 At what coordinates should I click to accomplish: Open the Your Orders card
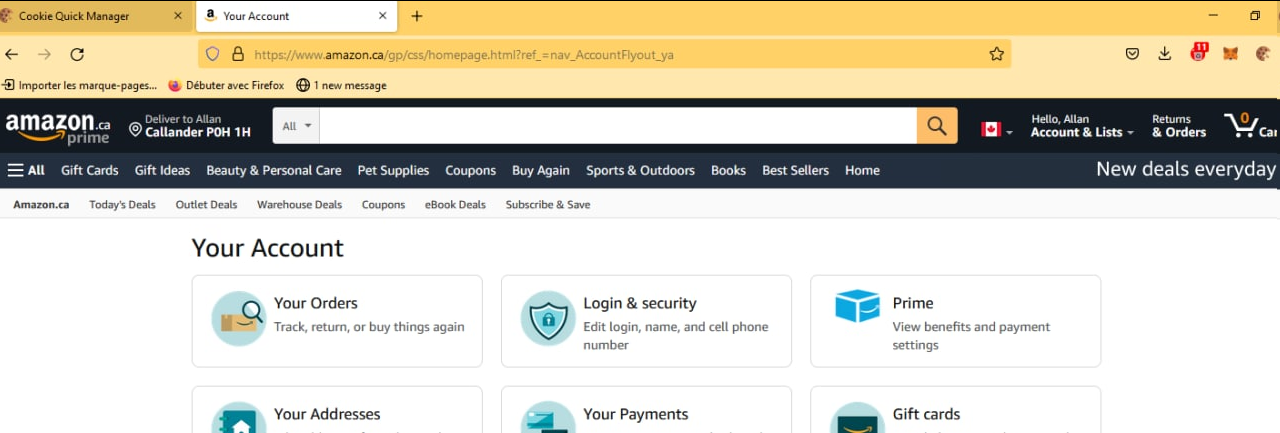point(337,321)
